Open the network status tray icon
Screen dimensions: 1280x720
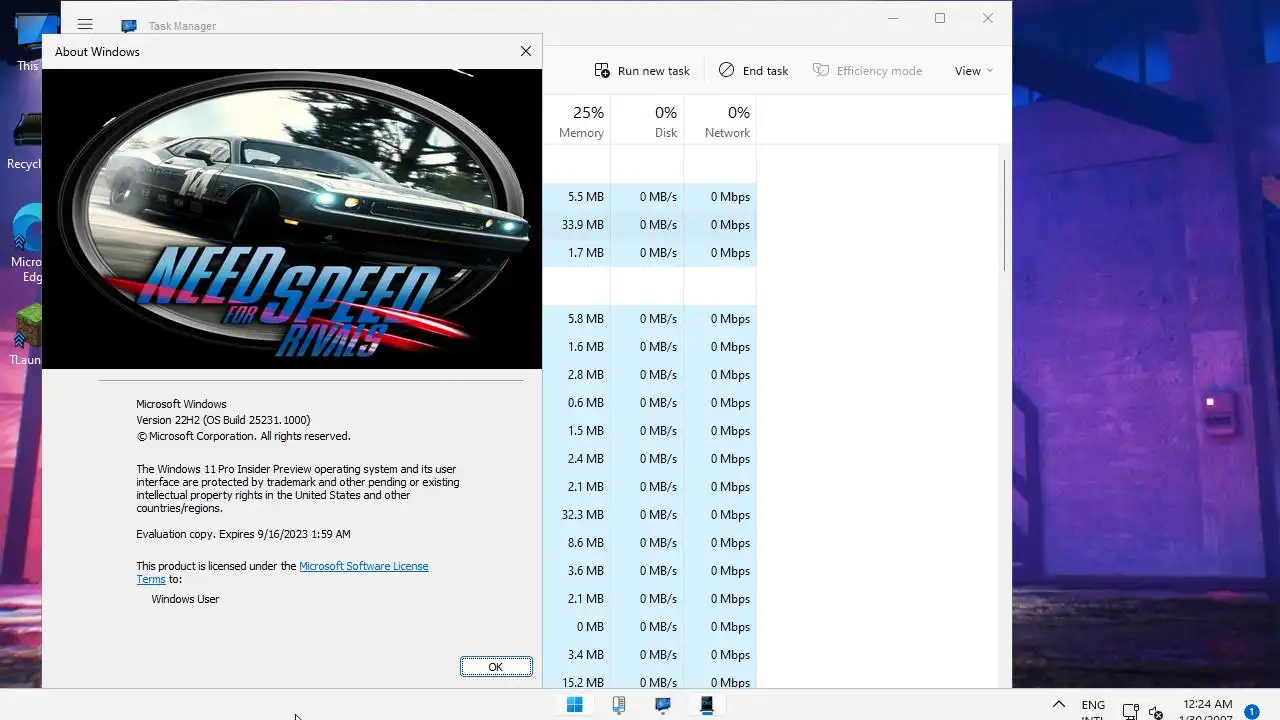(x=1131, y=712)
